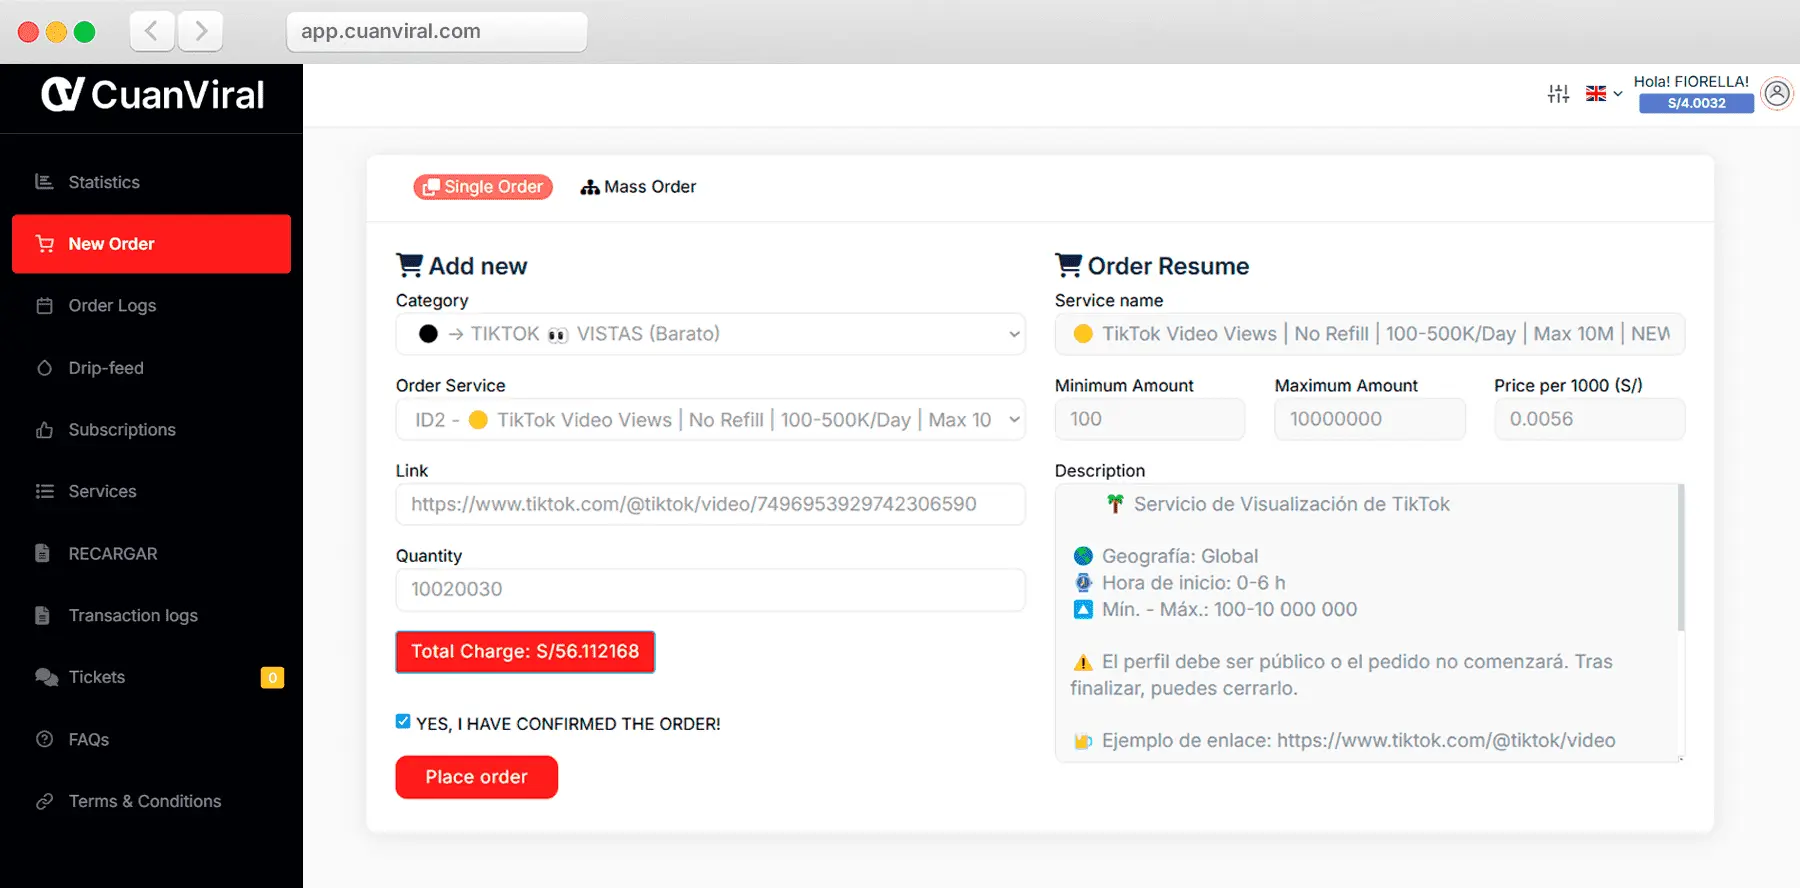Click the Tickets chat bubbles icon
The width and height of the screenshot is (1800, 888).
pyautogui.click(x=46, y=677)
